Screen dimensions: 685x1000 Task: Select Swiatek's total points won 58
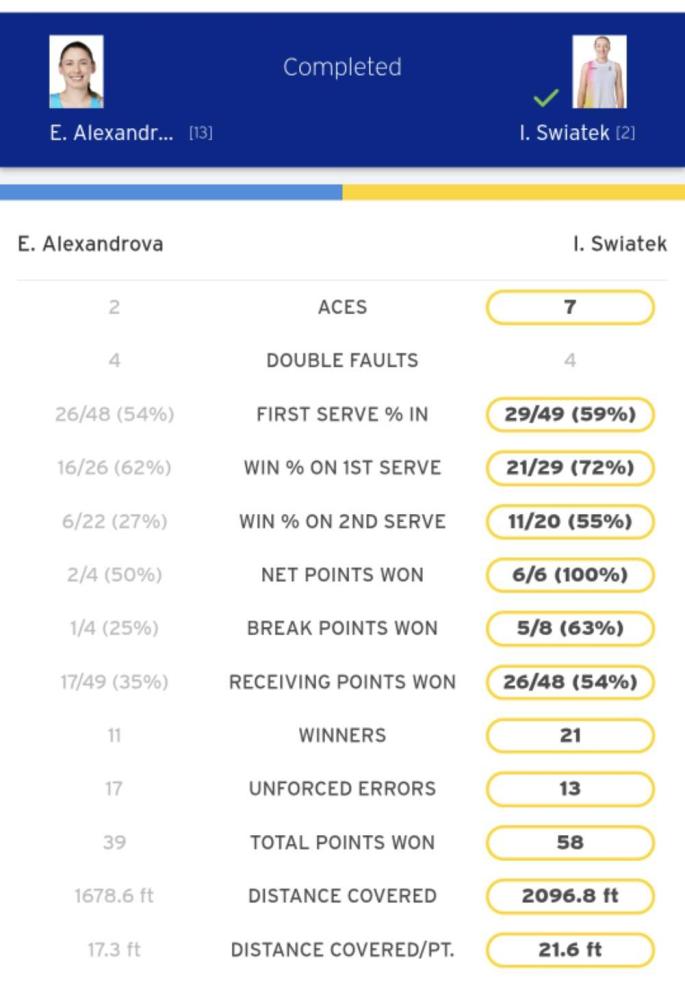point(570,842)
